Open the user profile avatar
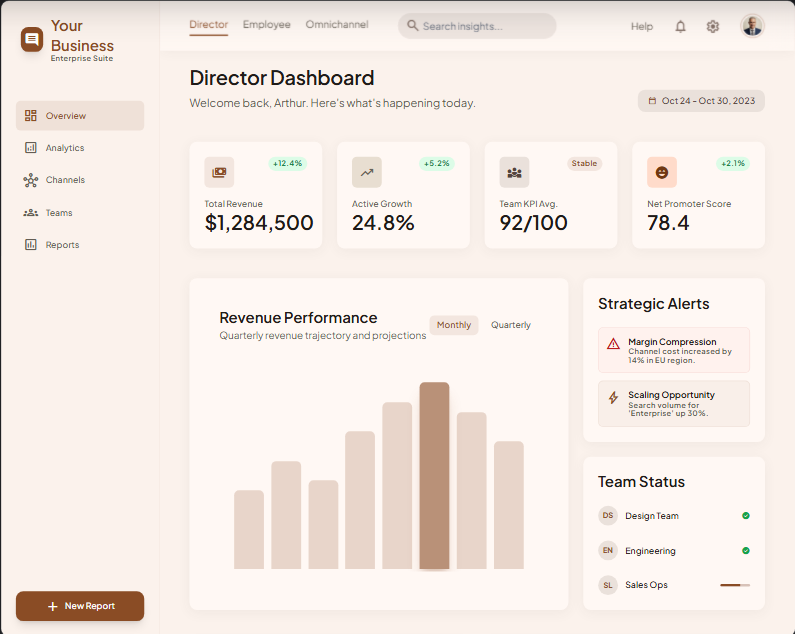This screenshot has height=634, width=795. [x=752, y=26]
